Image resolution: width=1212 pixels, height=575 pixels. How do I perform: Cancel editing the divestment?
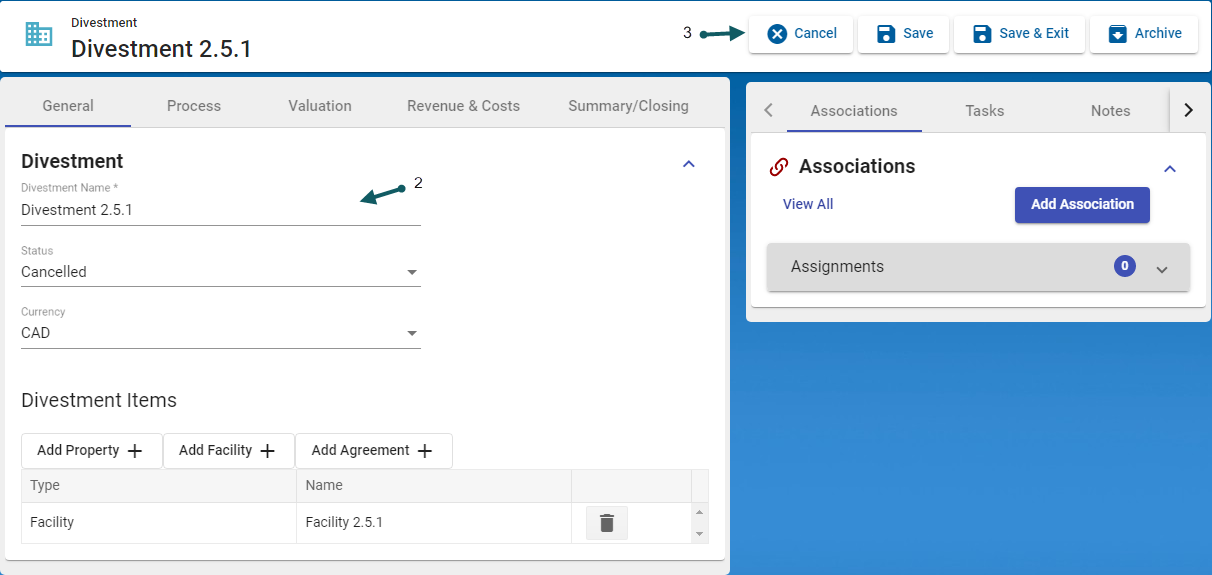tap(801, 34)
